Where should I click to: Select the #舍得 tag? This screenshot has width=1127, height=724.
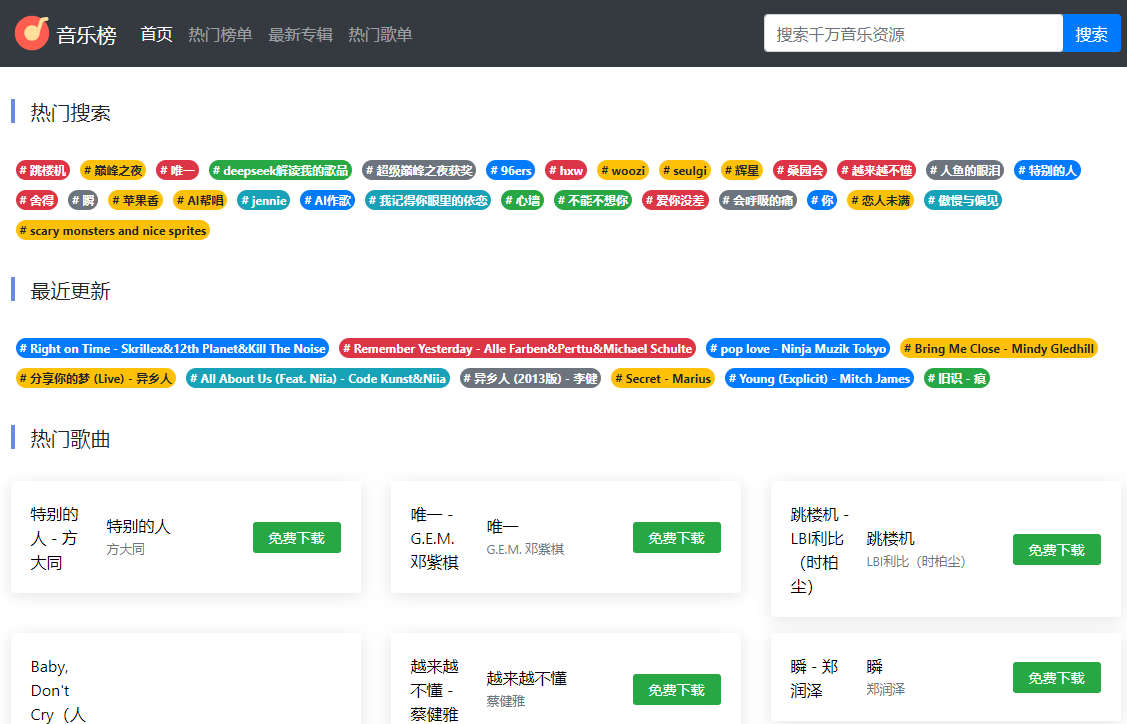tap(37, 201)
